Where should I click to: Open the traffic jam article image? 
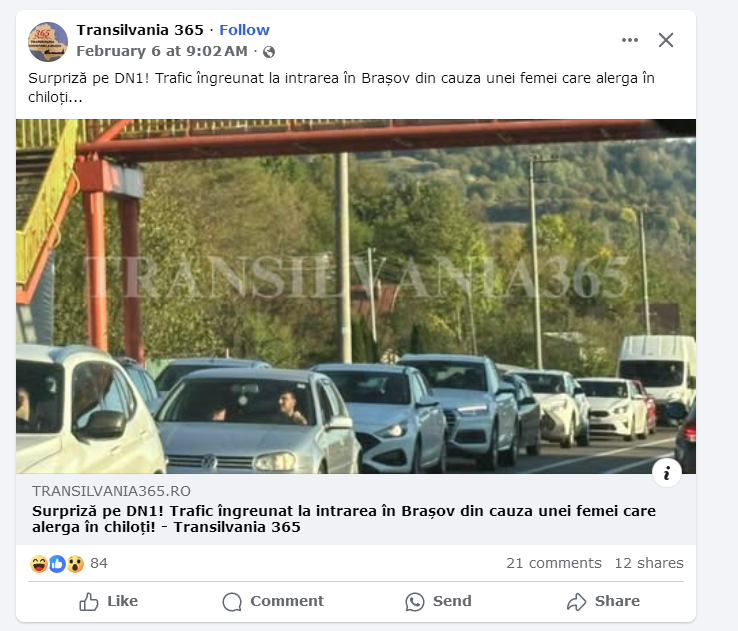click(356, 296)
